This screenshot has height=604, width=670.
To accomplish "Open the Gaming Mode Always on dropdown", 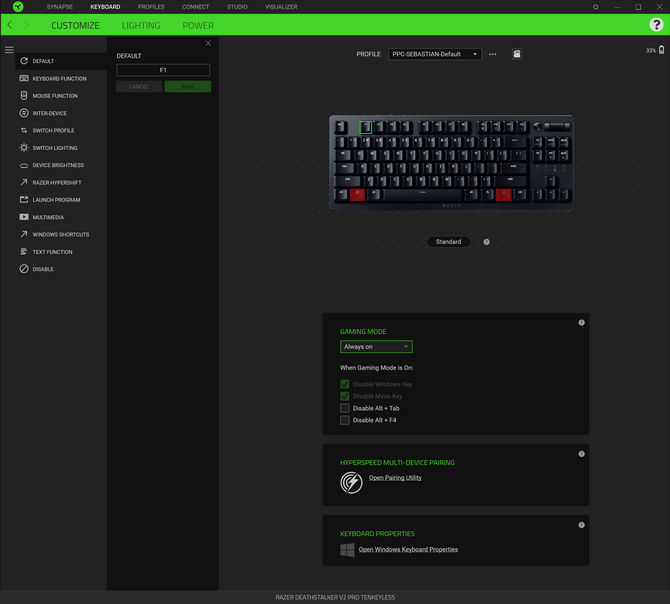I will click(376, 346).
